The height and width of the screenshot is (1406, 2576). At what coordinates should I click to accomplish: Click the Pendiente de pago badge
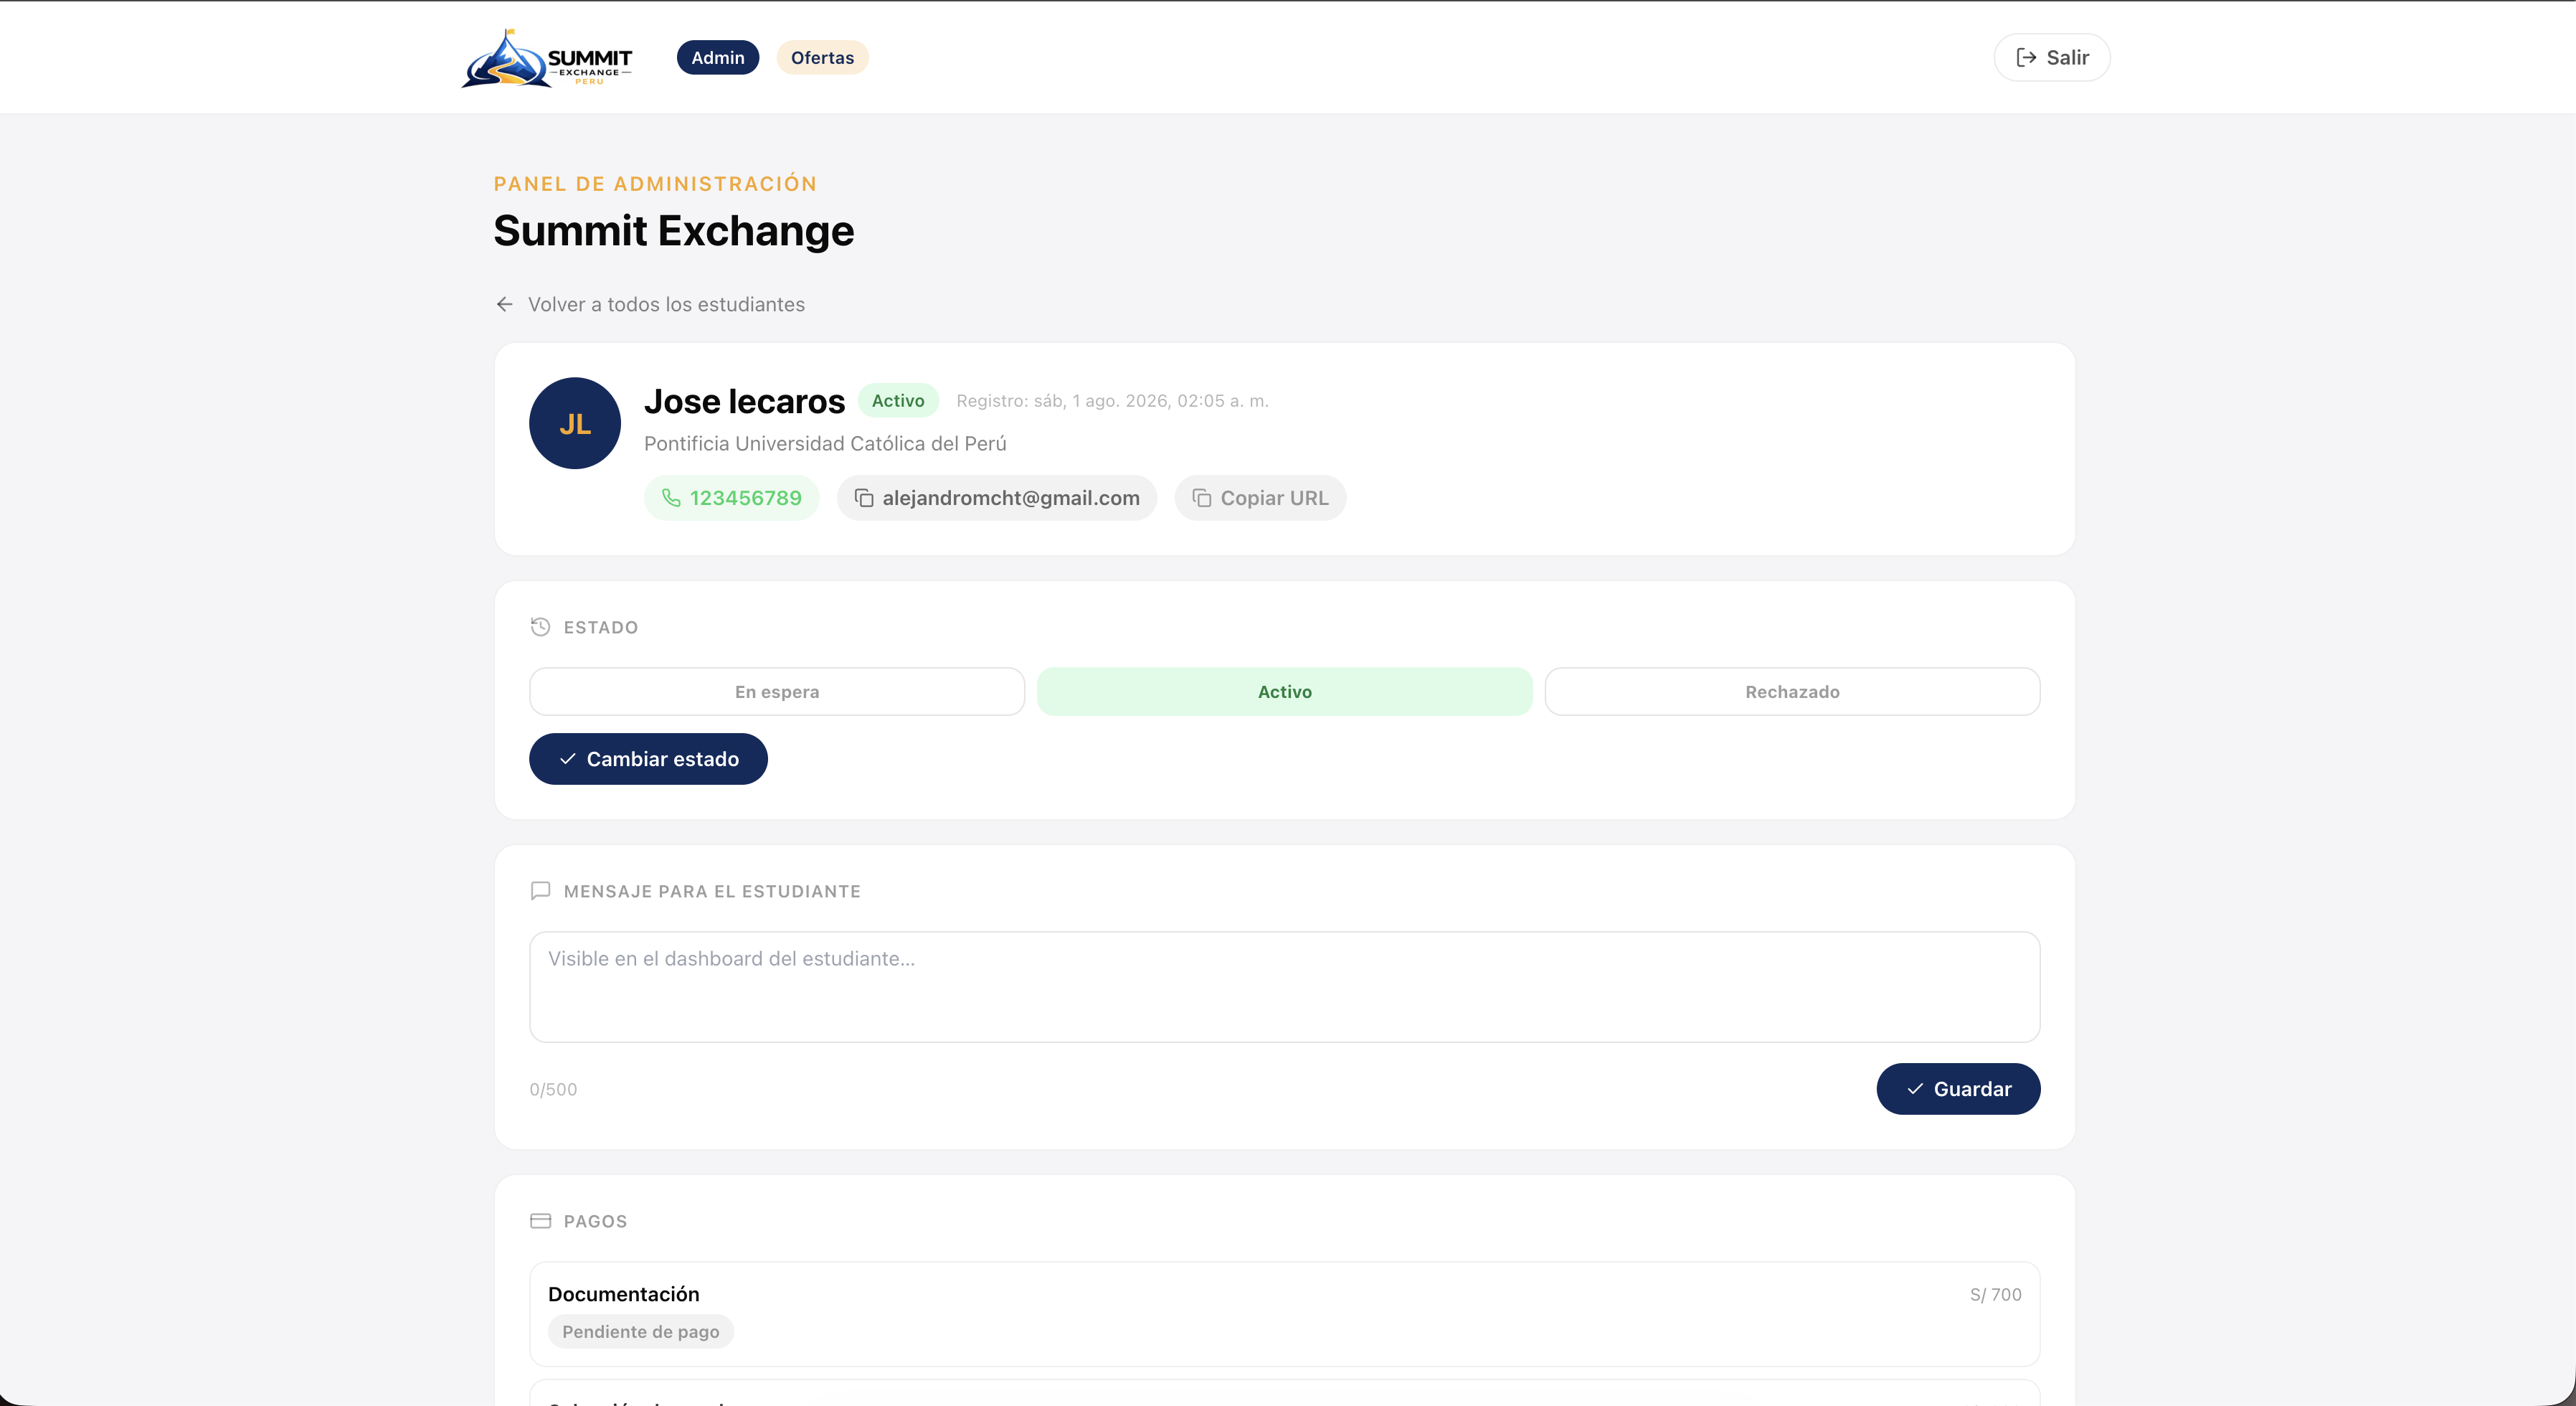click(x=641, y=1332)
